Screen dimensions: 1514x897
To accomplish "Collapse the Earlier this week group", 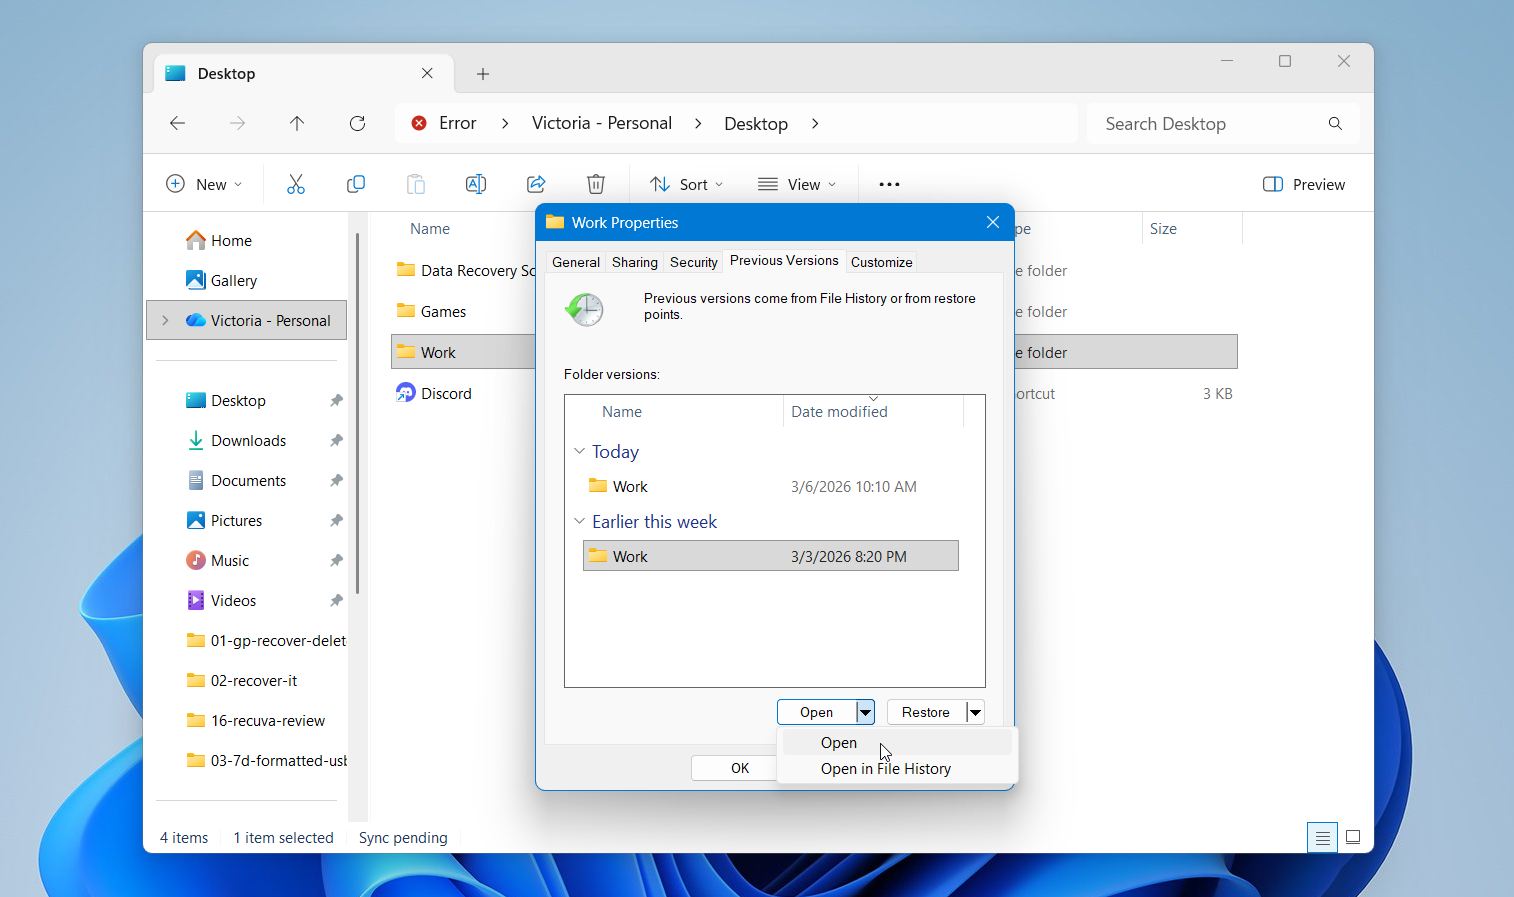I will (x=580, y=521).
